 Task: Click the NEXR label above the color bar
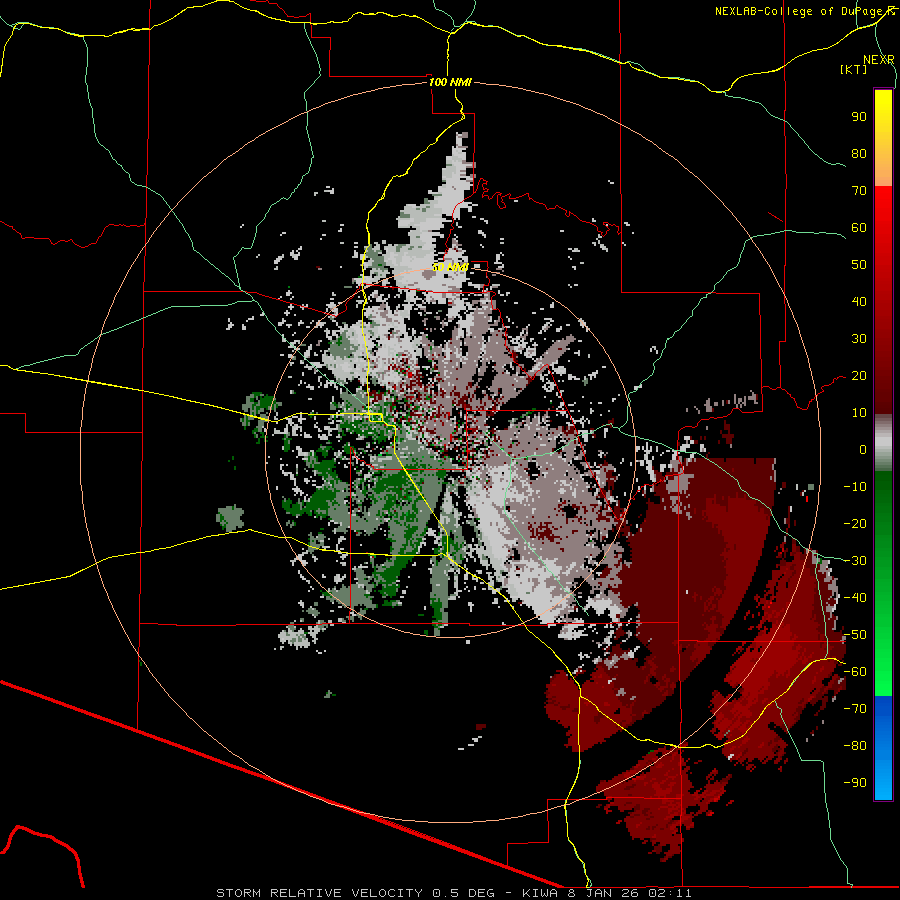pos(879,60)
